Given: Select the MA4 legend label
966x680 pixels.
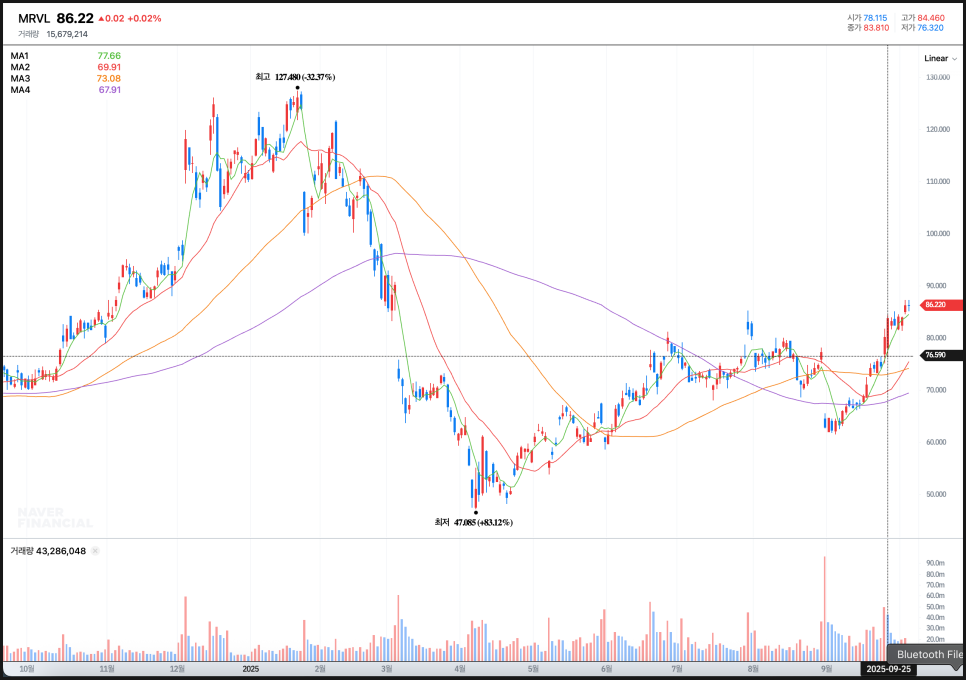Looking at the screenshot, I should [x=20, y=90].
